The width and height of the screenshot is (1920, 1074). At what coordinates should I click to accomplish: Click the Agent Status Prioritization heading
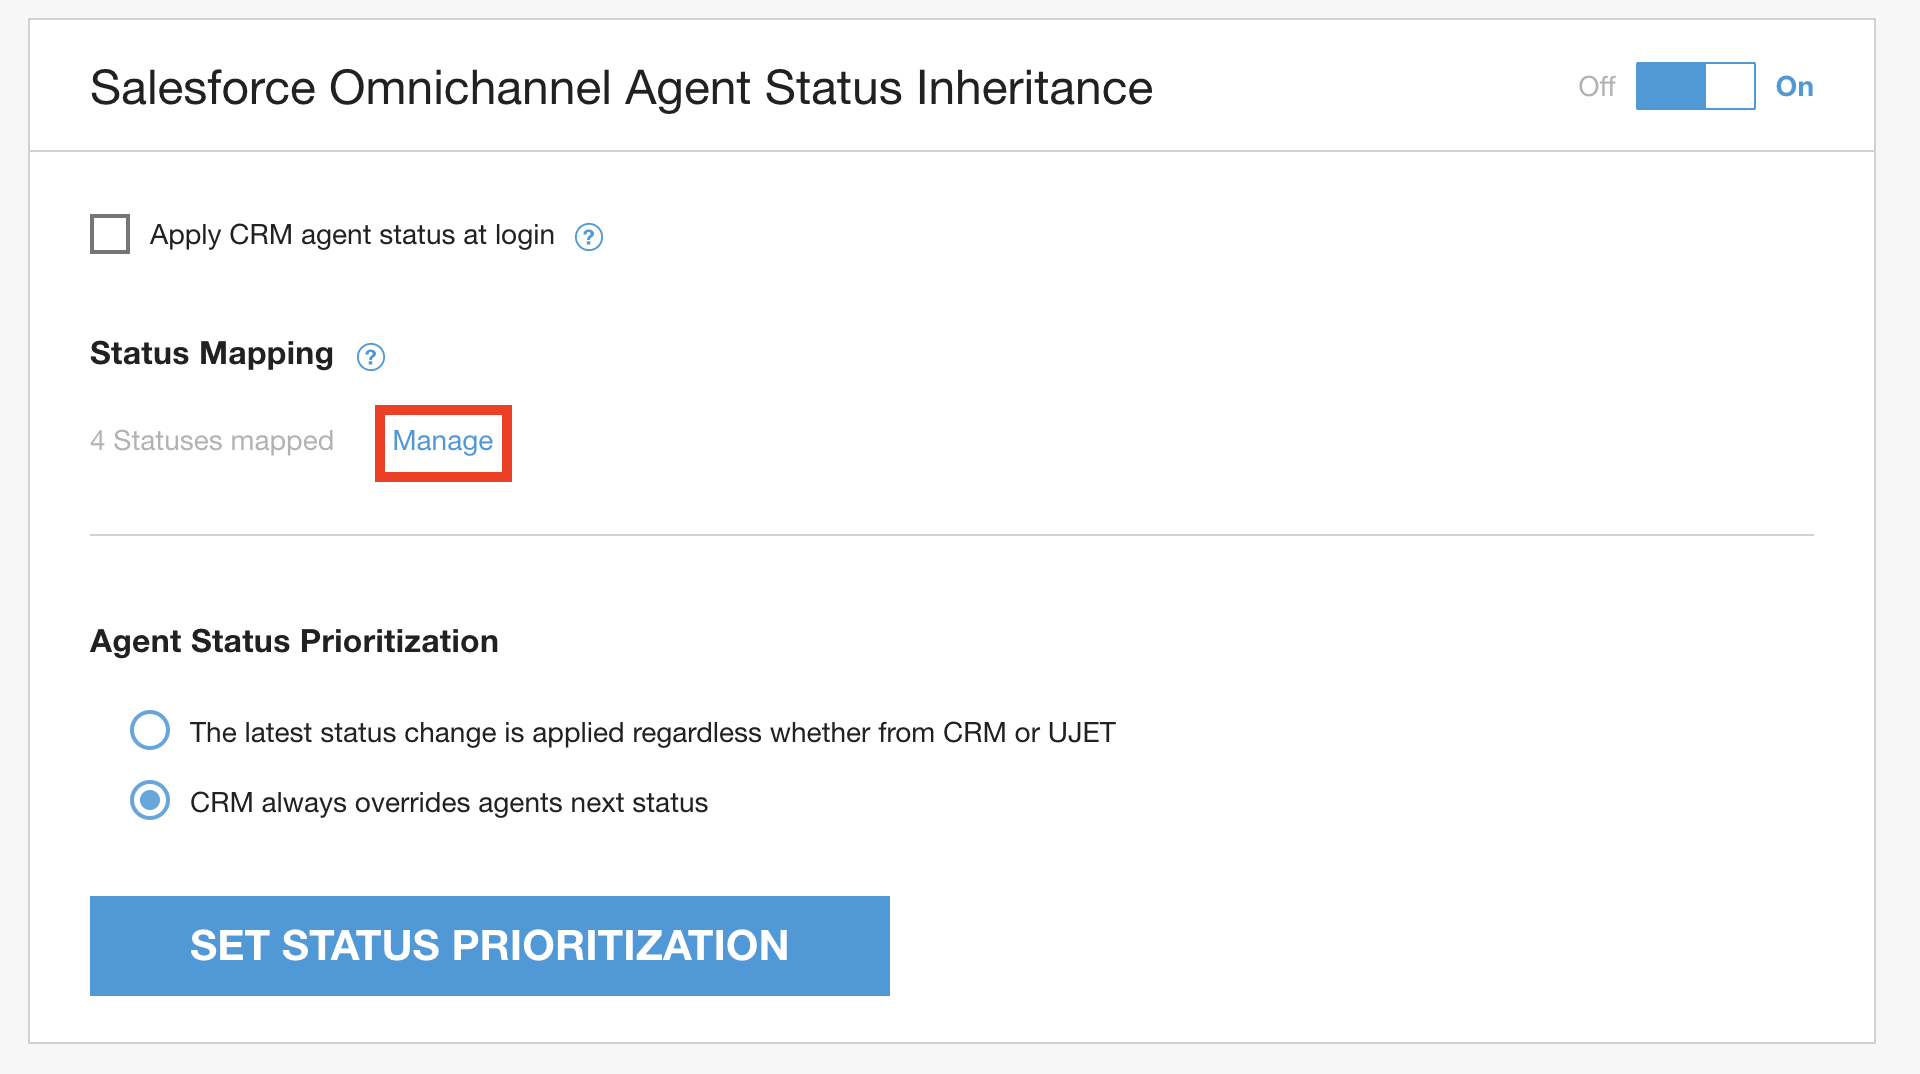click(x=294, y=641)
